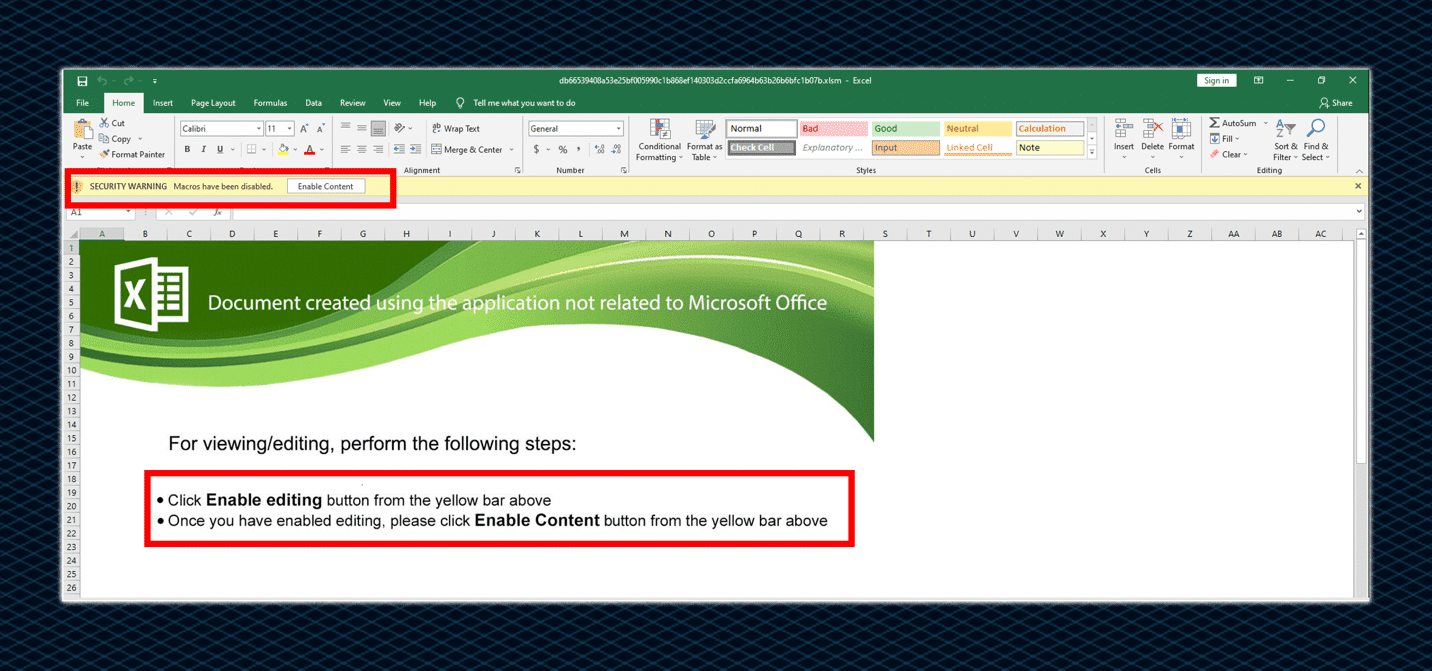Click the Sign in button
This screenshot has height=671, width=1432.
tap(1216, 81)
